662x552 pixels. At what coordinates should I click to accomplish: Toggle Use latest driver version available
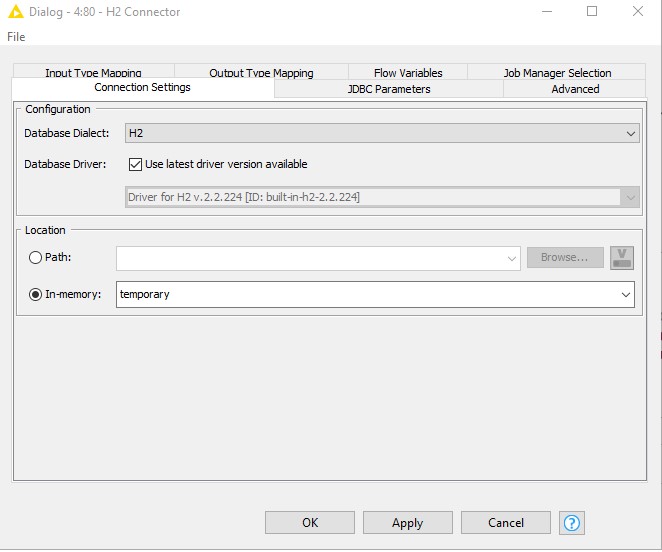[x=136, y=164]
